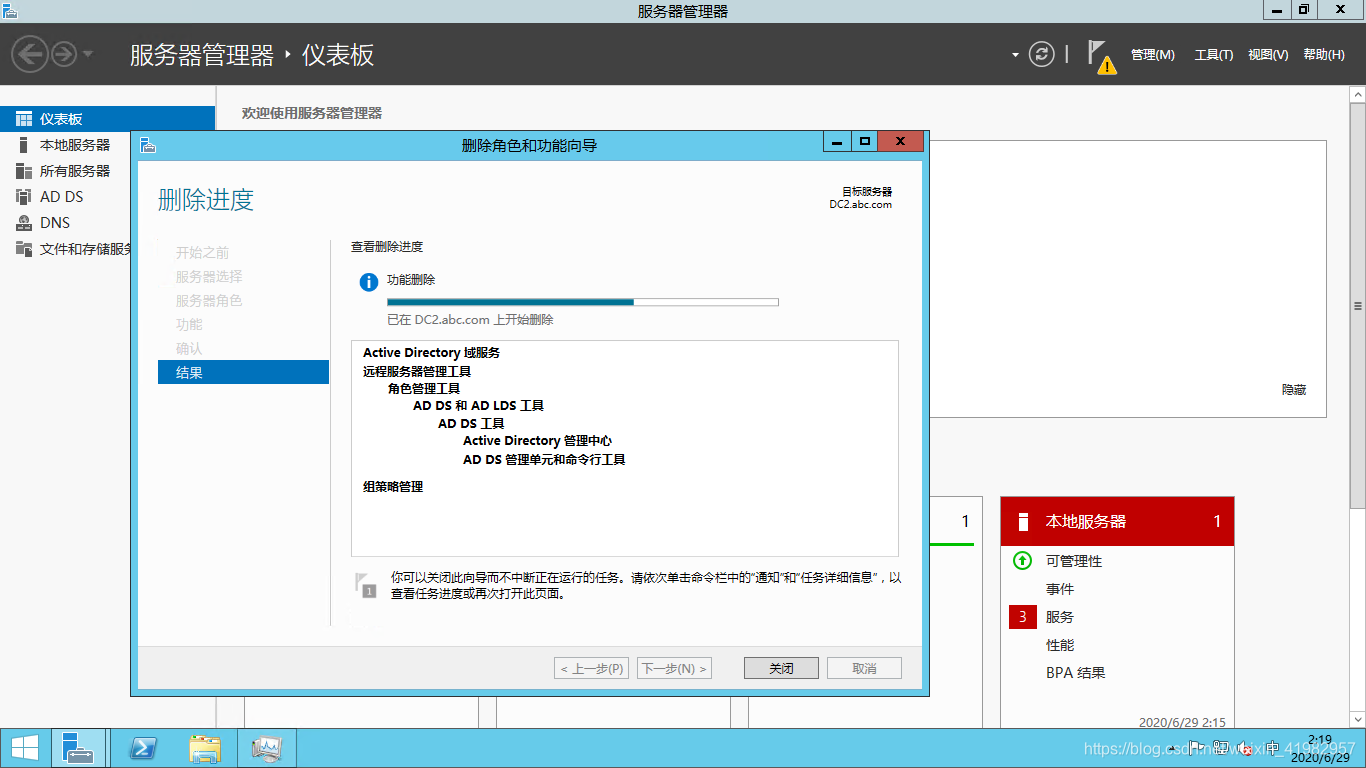Refresh the Server Manager dashboard
This screenshot has width=1366, height=768.
(1042, 54)
